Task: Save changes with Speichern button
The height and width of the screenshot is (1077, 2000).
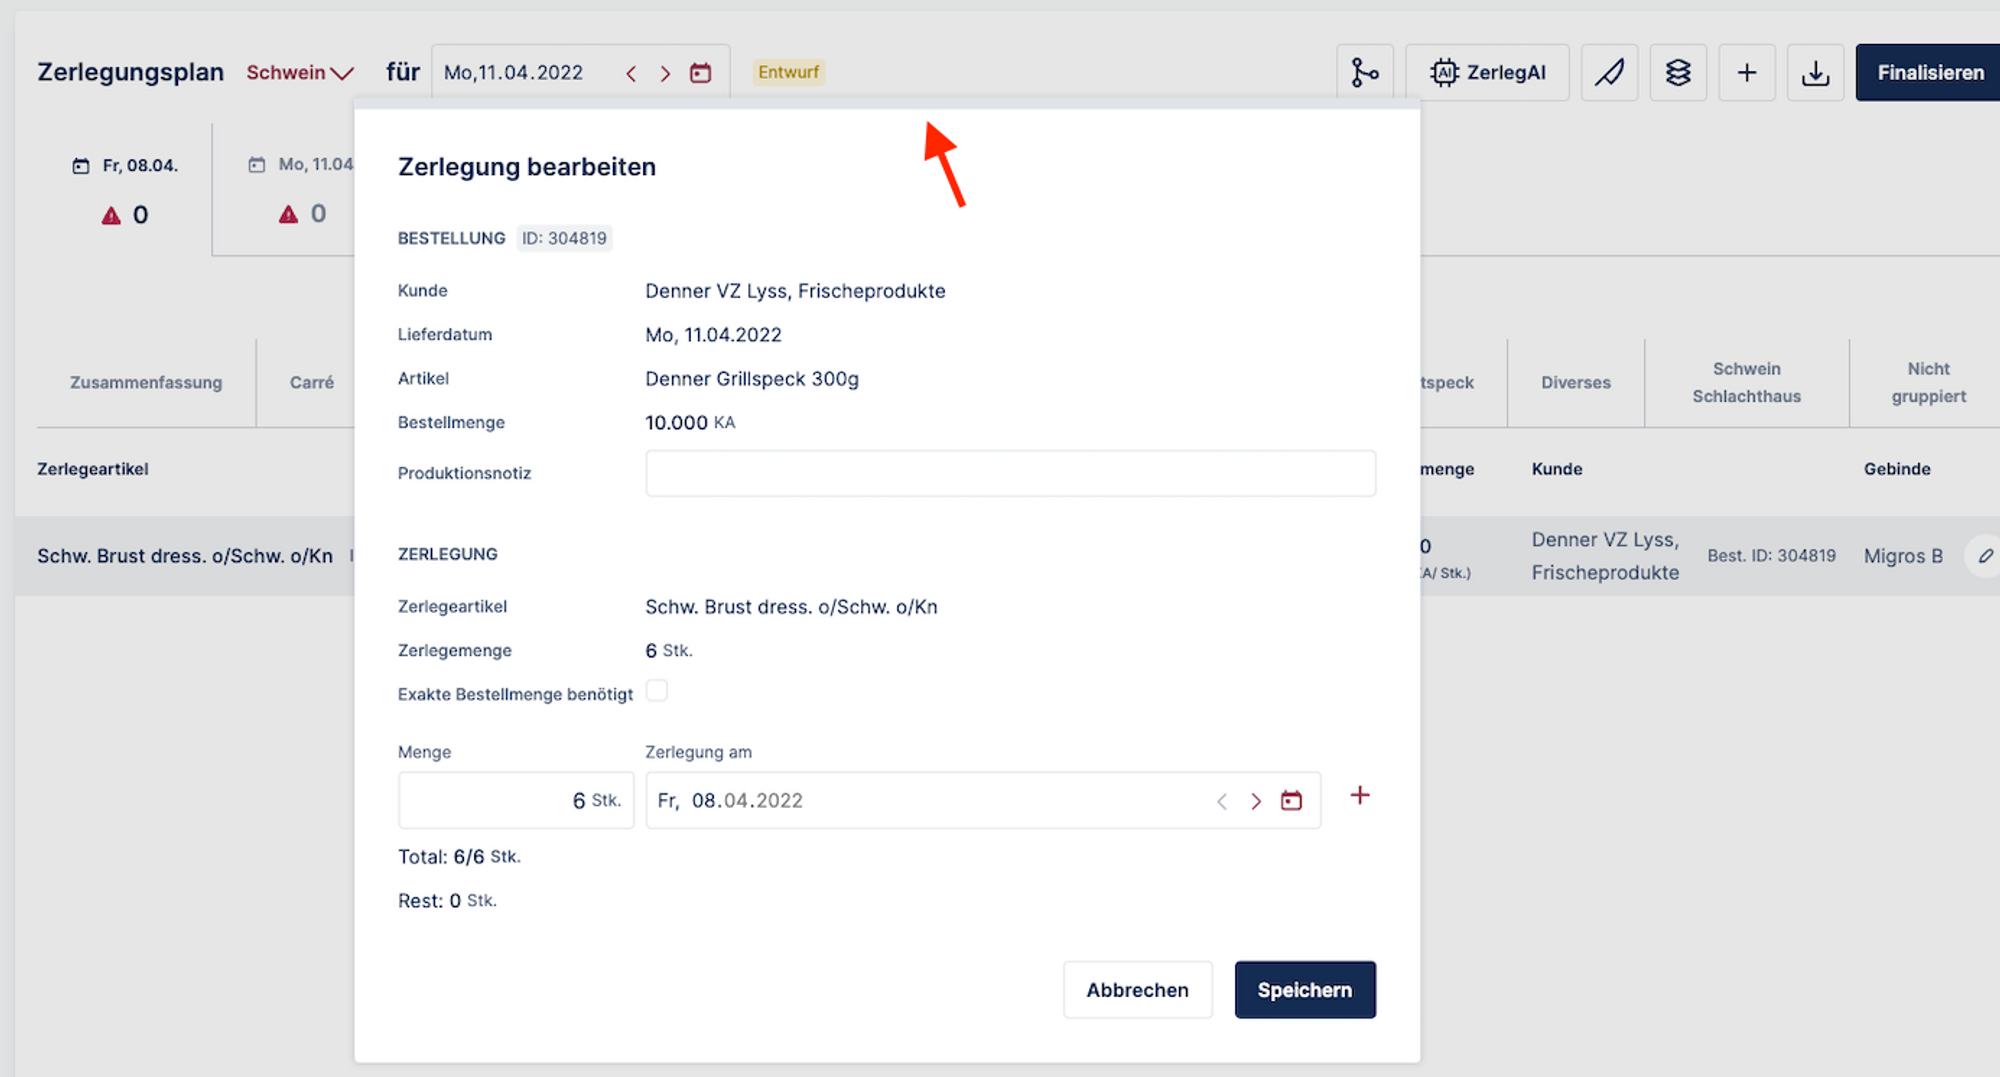Action: (1304, 990)
